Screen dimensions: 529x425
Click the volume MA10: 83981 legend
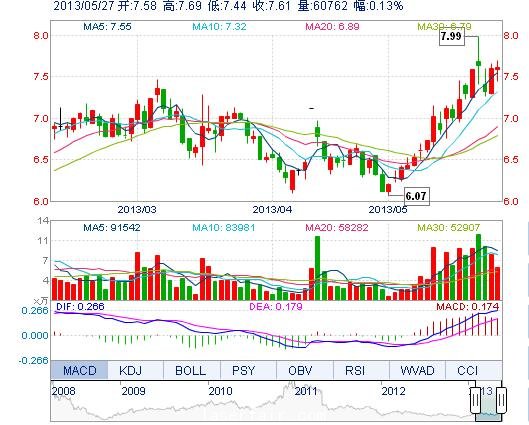click(224, 228)
